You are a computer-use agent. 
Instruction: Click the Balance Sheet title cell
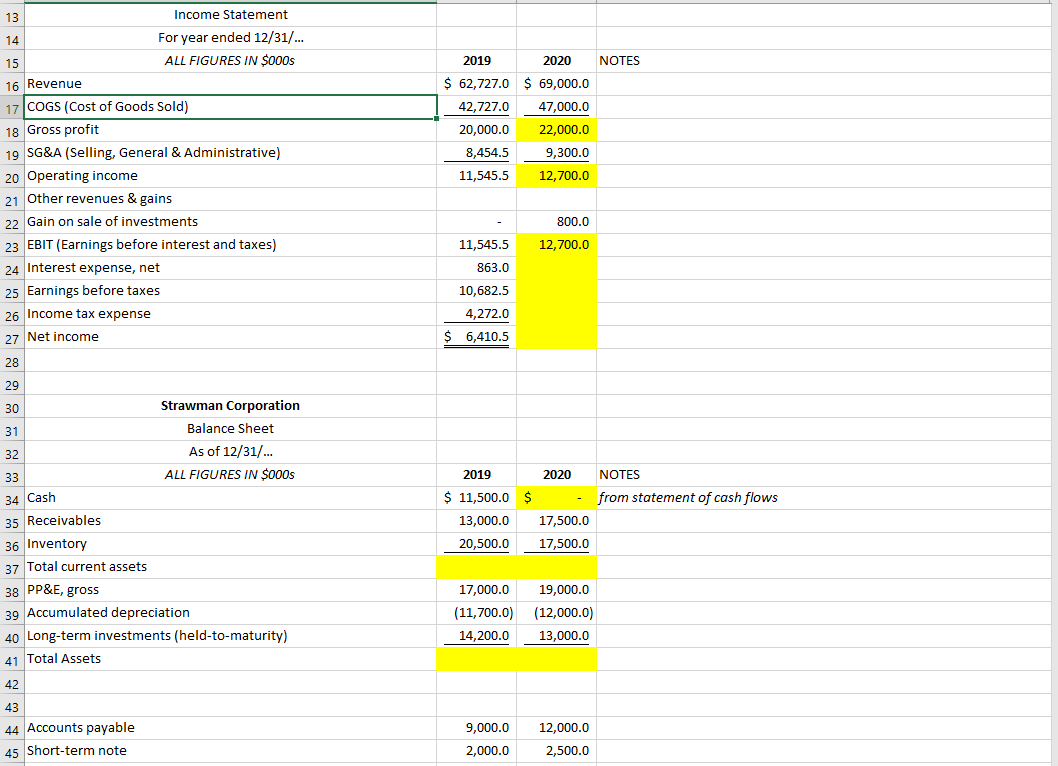click(230, 428)
